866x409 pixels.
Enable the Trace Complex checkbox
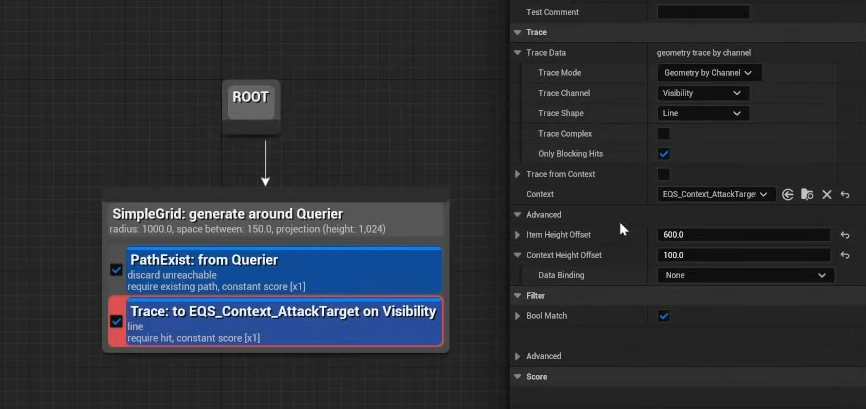[x=663, y=133]
